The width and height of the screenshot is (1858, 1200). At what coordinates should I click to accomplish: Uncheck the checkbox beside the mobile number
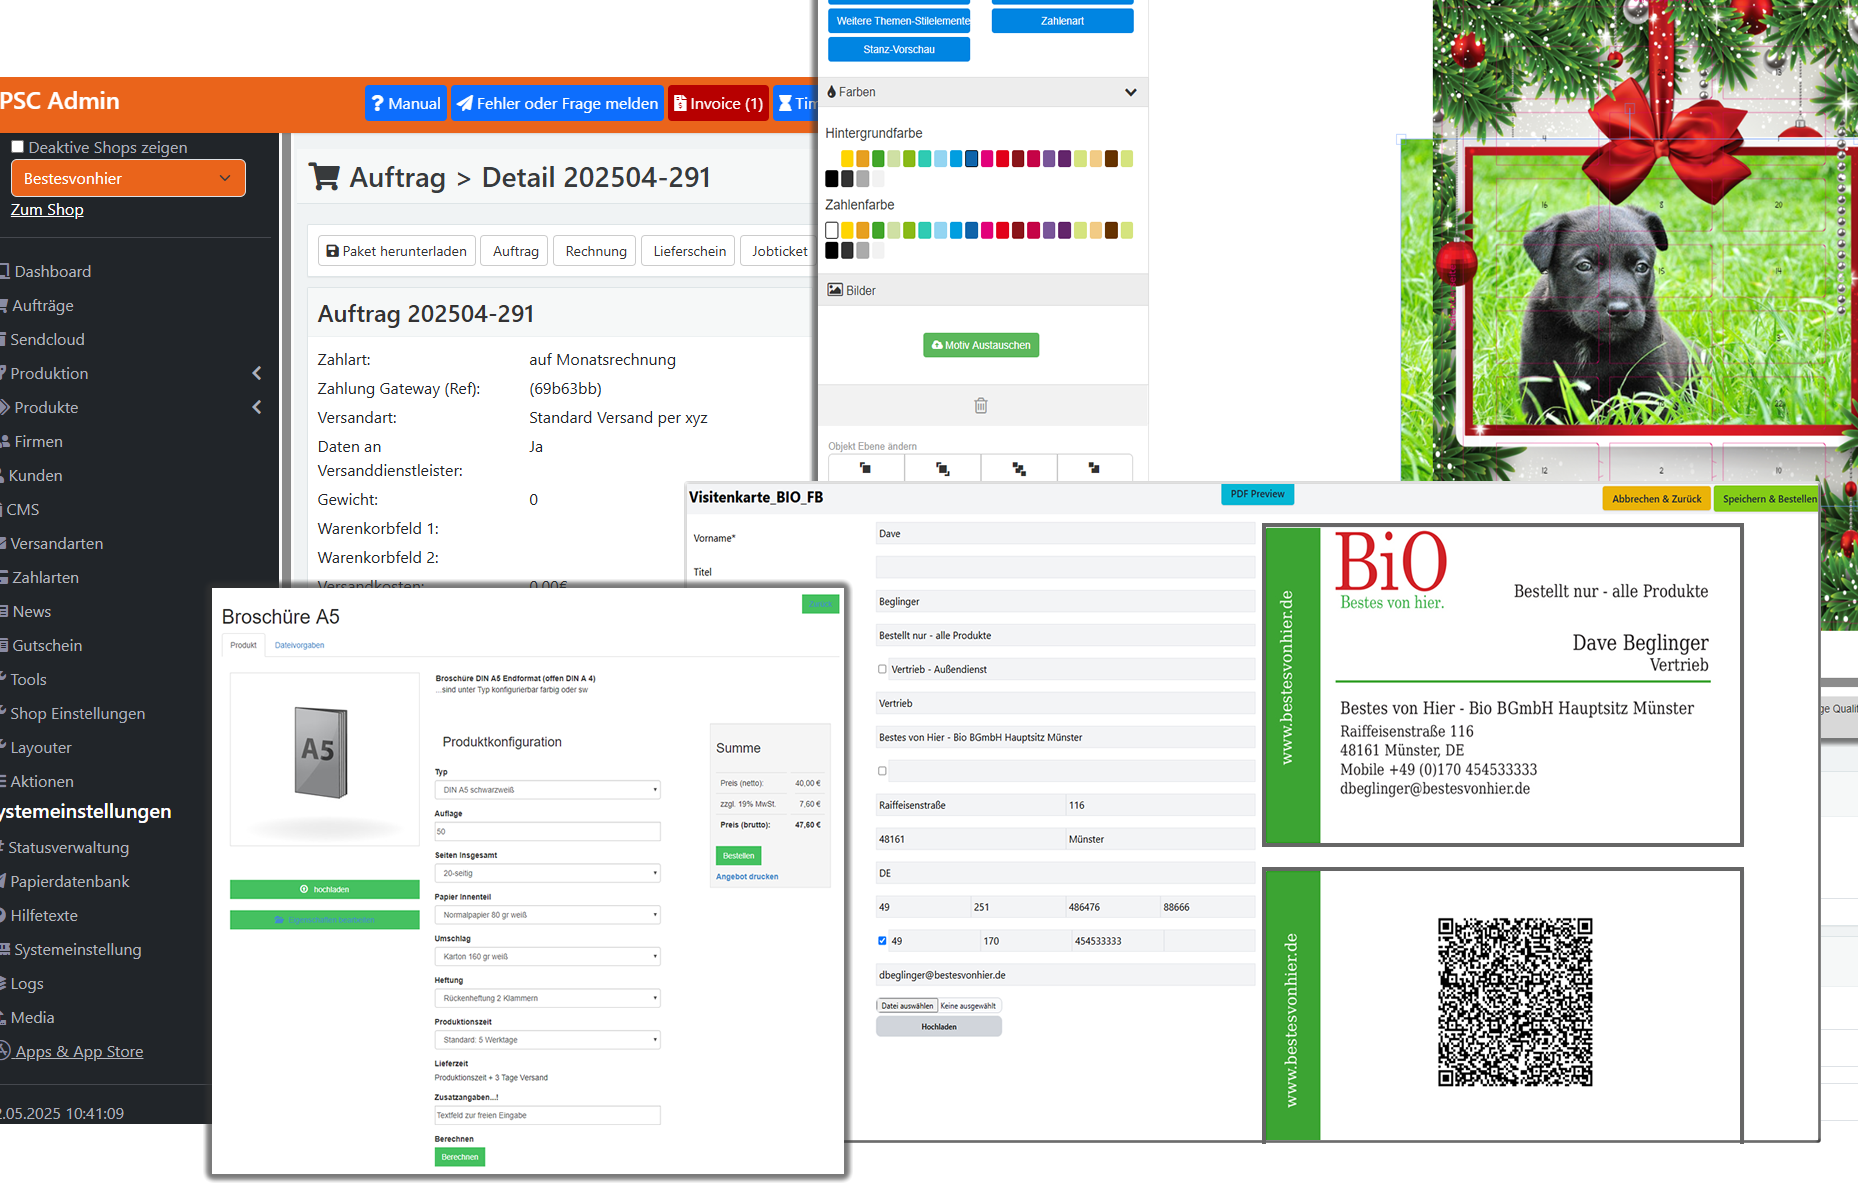[x=882, y=941]
